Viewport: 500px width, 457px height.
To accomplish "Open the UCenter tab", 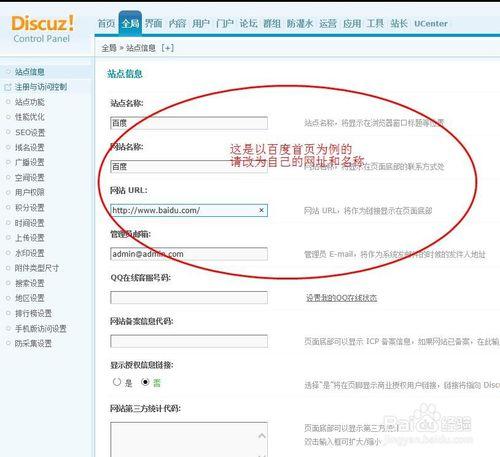I will coord(431,23).
